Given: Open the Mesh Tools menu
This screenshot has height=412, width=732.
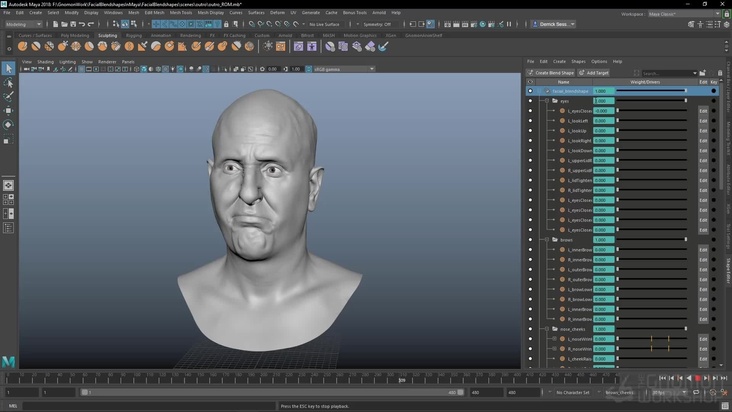Looking at the screenshot, I should click(181, 13).
